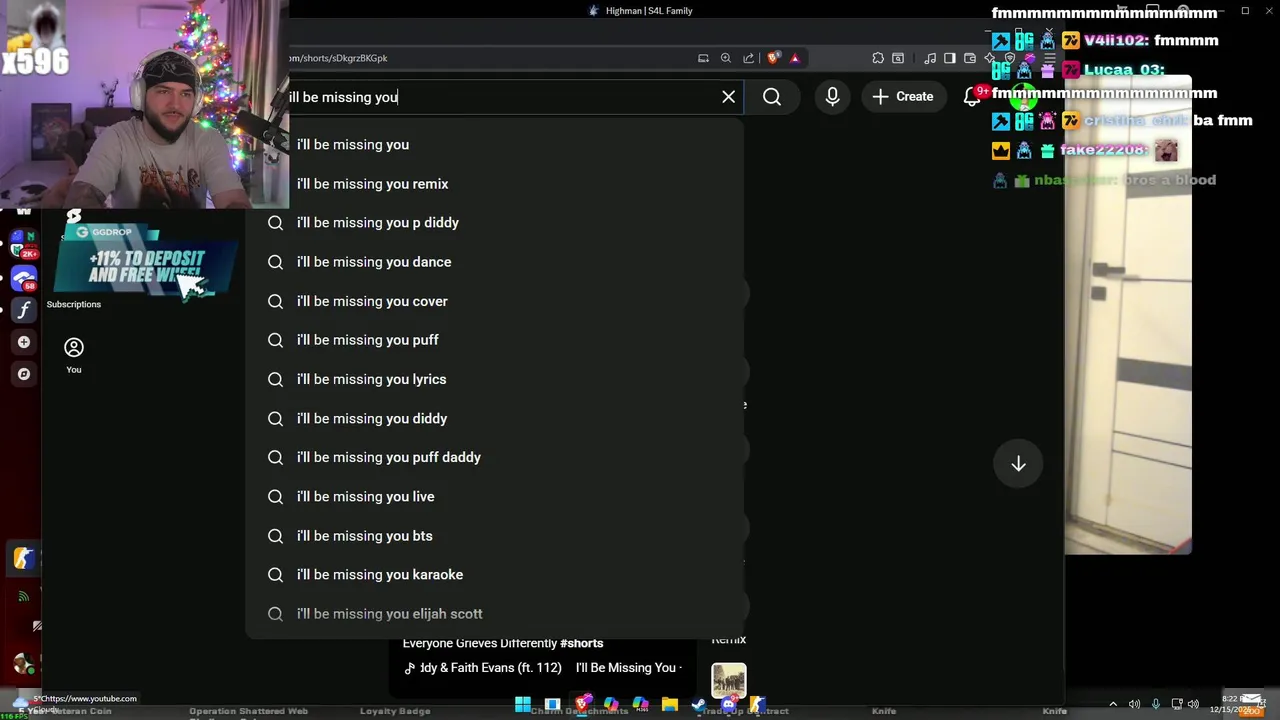Open Brave browser from the taskbar
Screen dimensions: 1280x720
tap(583, 704)
